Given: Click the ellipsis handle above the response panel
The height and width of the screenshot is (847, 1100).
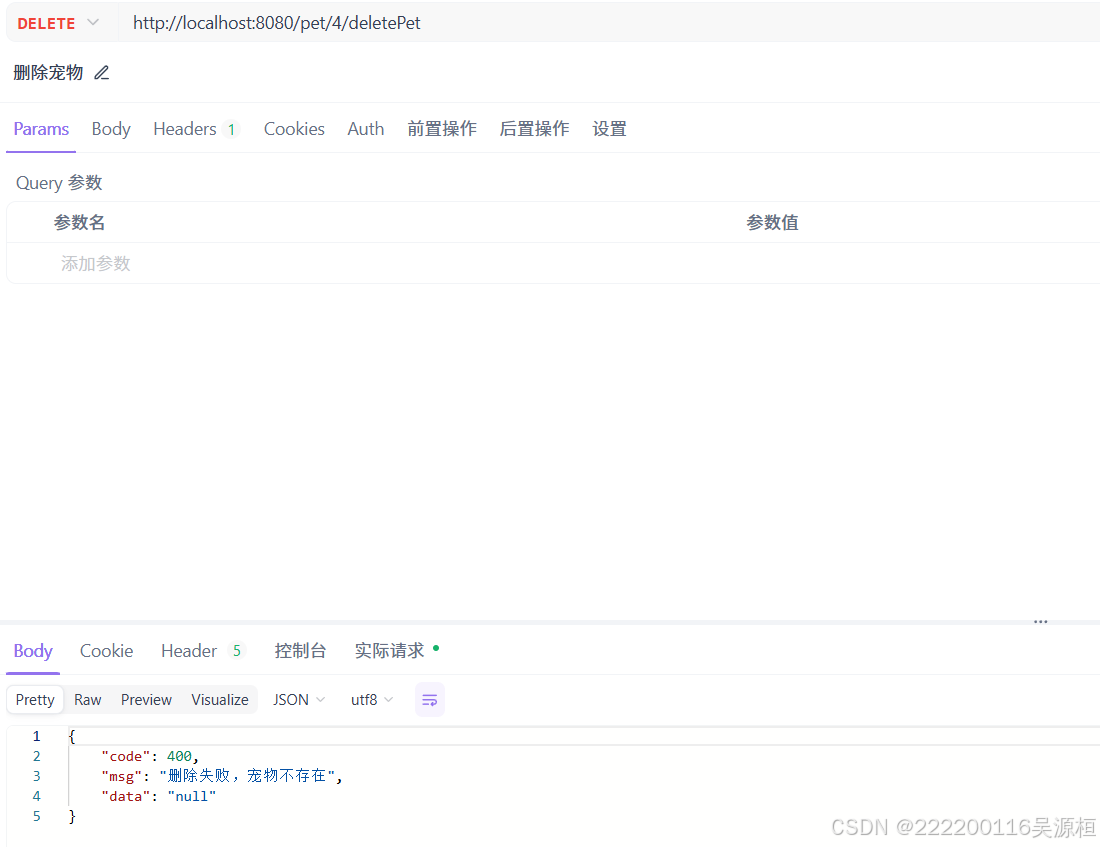Looking at the screenshot, I should pyautogui.click(x=1040, y=621).
